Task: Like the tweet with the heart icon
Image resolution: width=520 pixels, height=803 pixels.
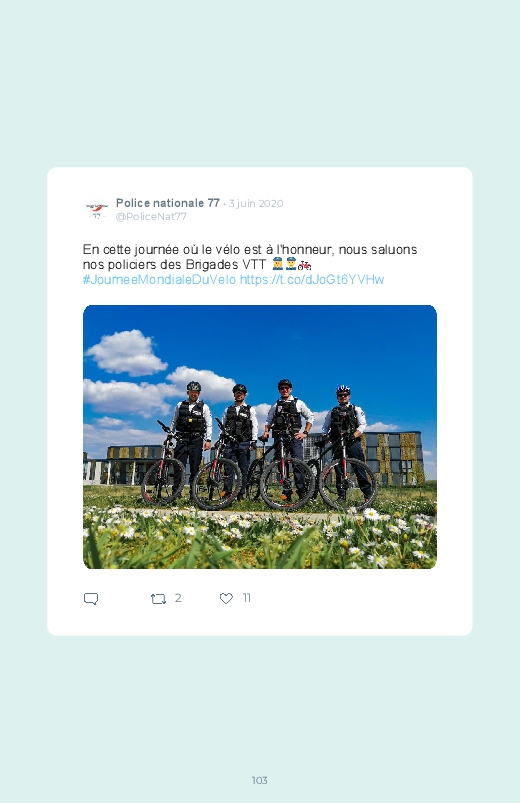Action: coord(226,598)
